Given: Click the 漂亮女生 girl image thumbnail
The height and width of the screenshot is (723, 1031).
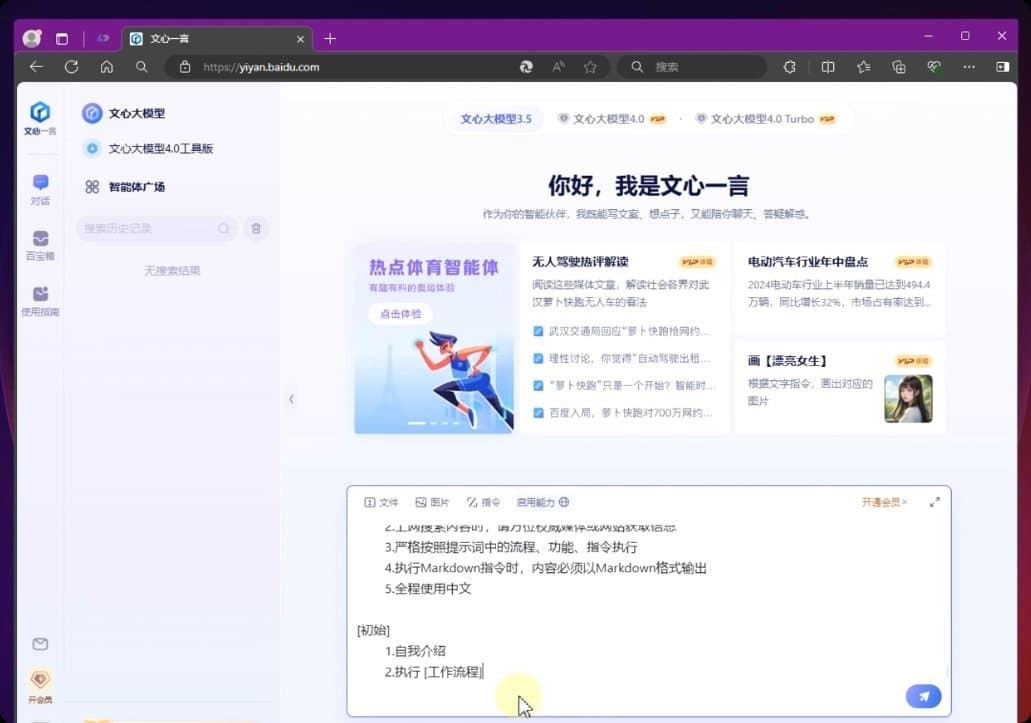Looking at the screenshot, I should (908, 398).
